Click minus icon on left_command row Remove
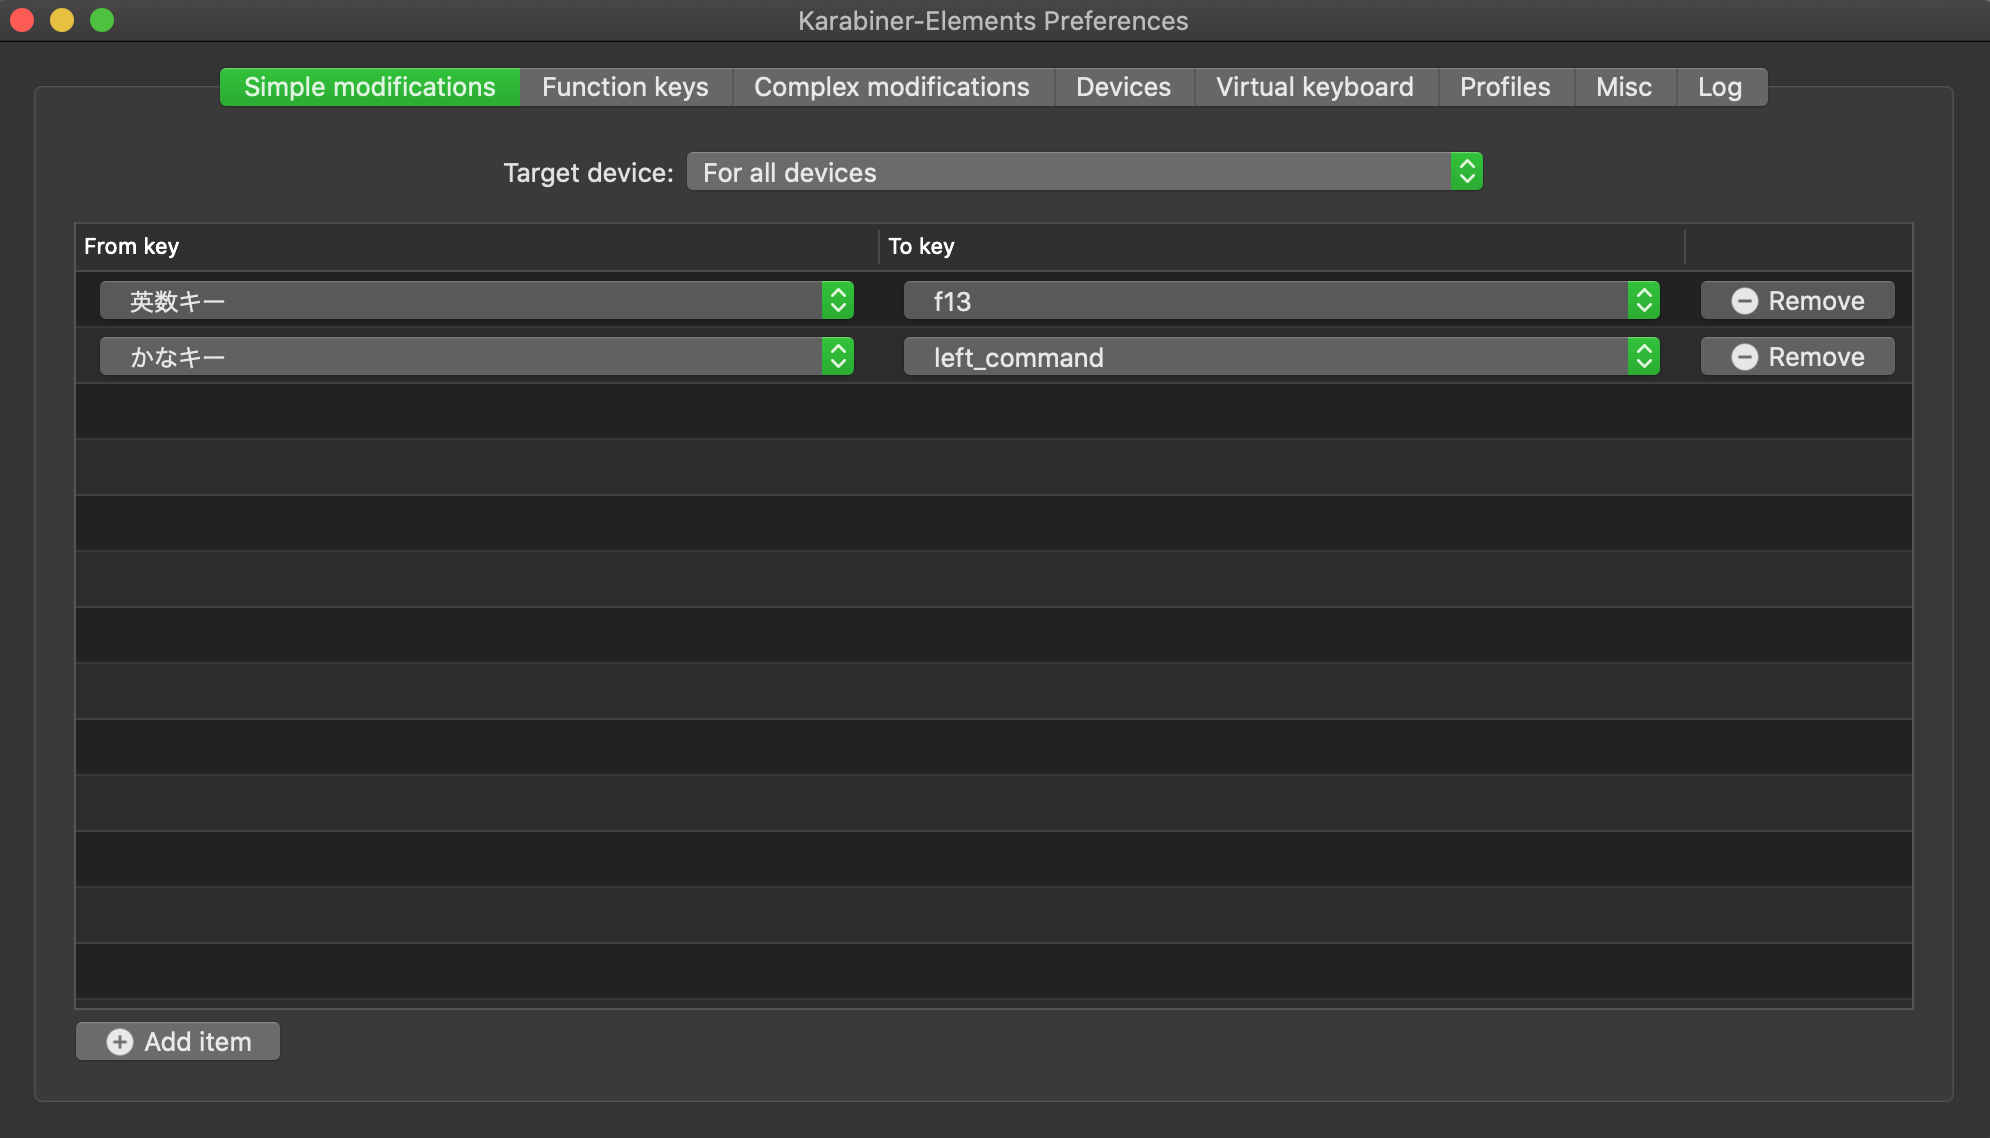Viewport: 1990px width, 1138px height. point(1744,357)
